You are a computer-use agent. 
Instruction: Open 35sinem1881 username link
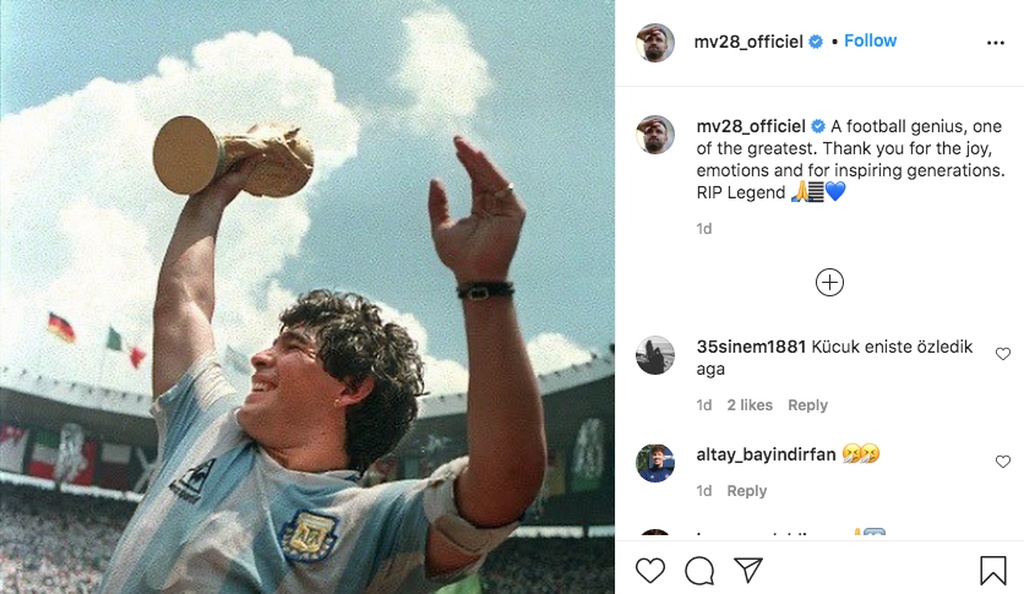[751, 347]
